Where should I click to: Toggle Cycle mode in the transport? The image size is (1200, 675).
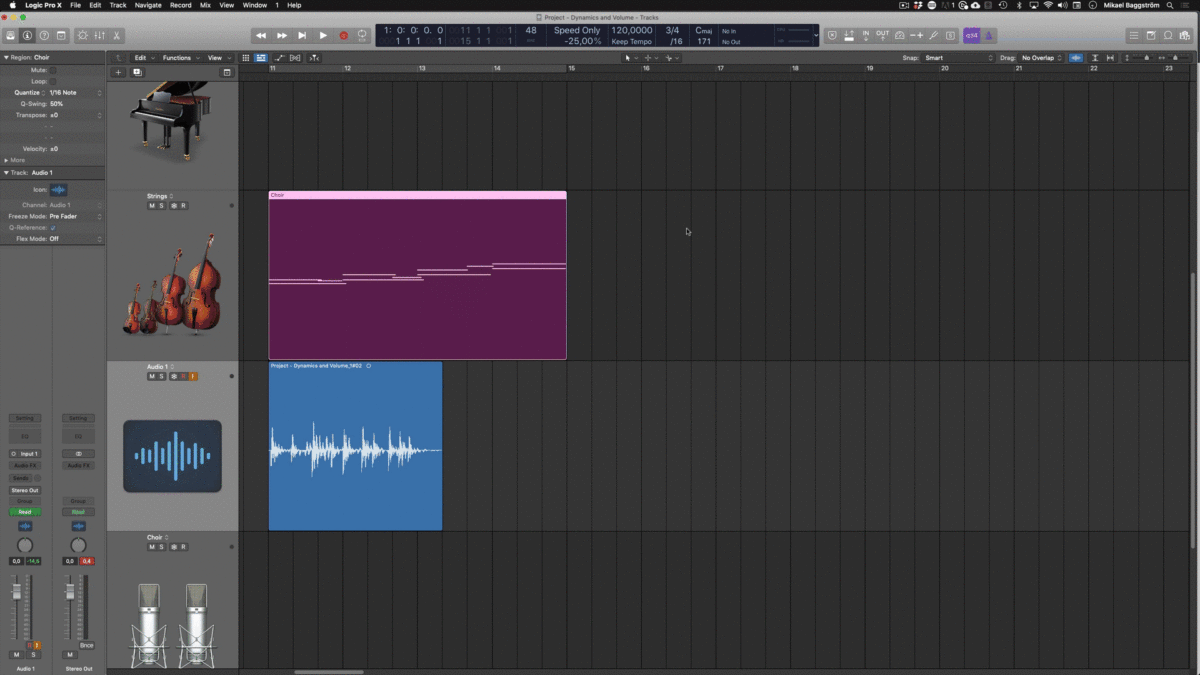click(362, 34)
